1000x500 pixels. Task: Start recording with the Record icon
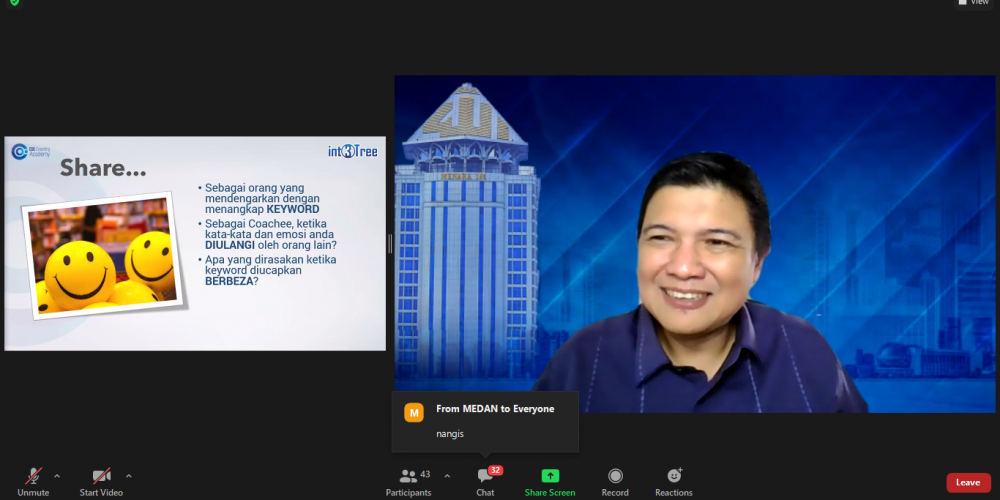[615, 476]
